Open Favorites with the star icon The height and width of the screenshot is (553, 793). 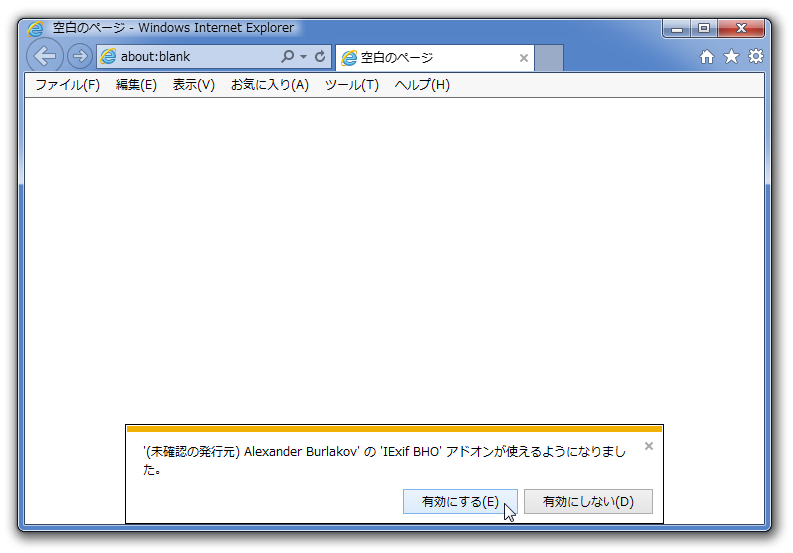(x=731, y=56)
